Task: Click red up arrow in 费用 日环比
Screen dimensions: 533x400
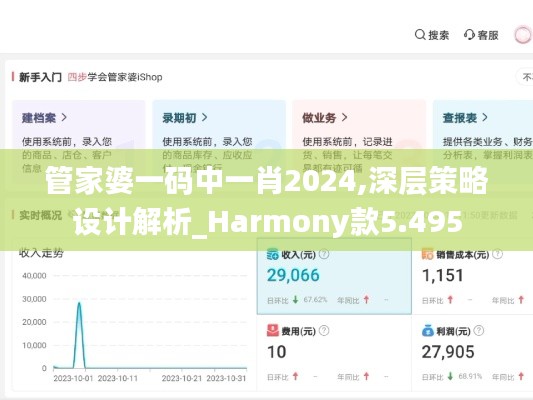Action: 295,376
